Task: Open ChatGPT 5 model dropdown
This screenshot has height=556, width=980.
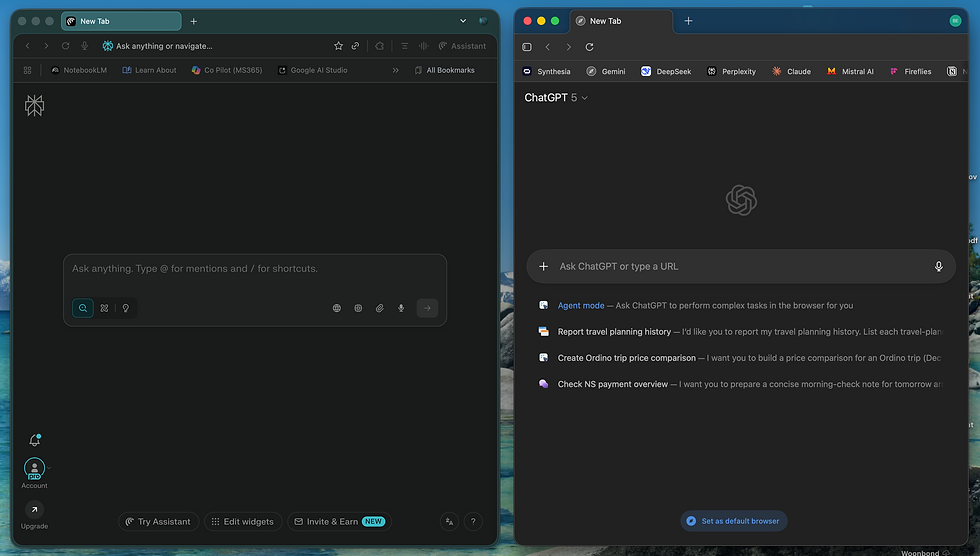Action: click(x=556, y=97)
